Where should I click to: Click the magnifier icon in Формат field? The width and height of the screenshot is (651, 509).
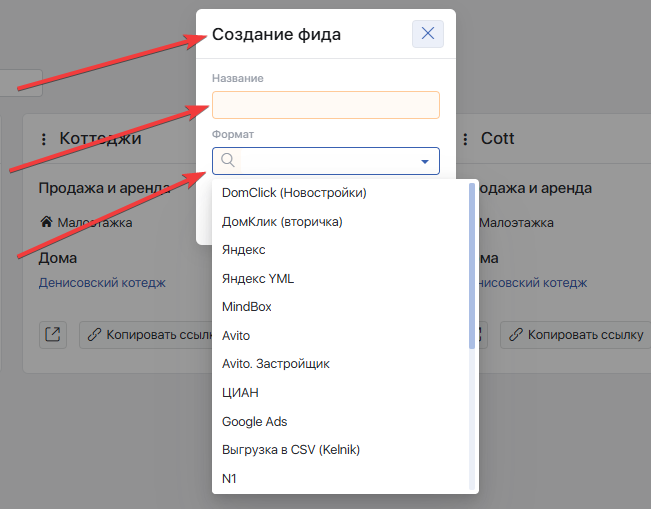coord(228,161)
